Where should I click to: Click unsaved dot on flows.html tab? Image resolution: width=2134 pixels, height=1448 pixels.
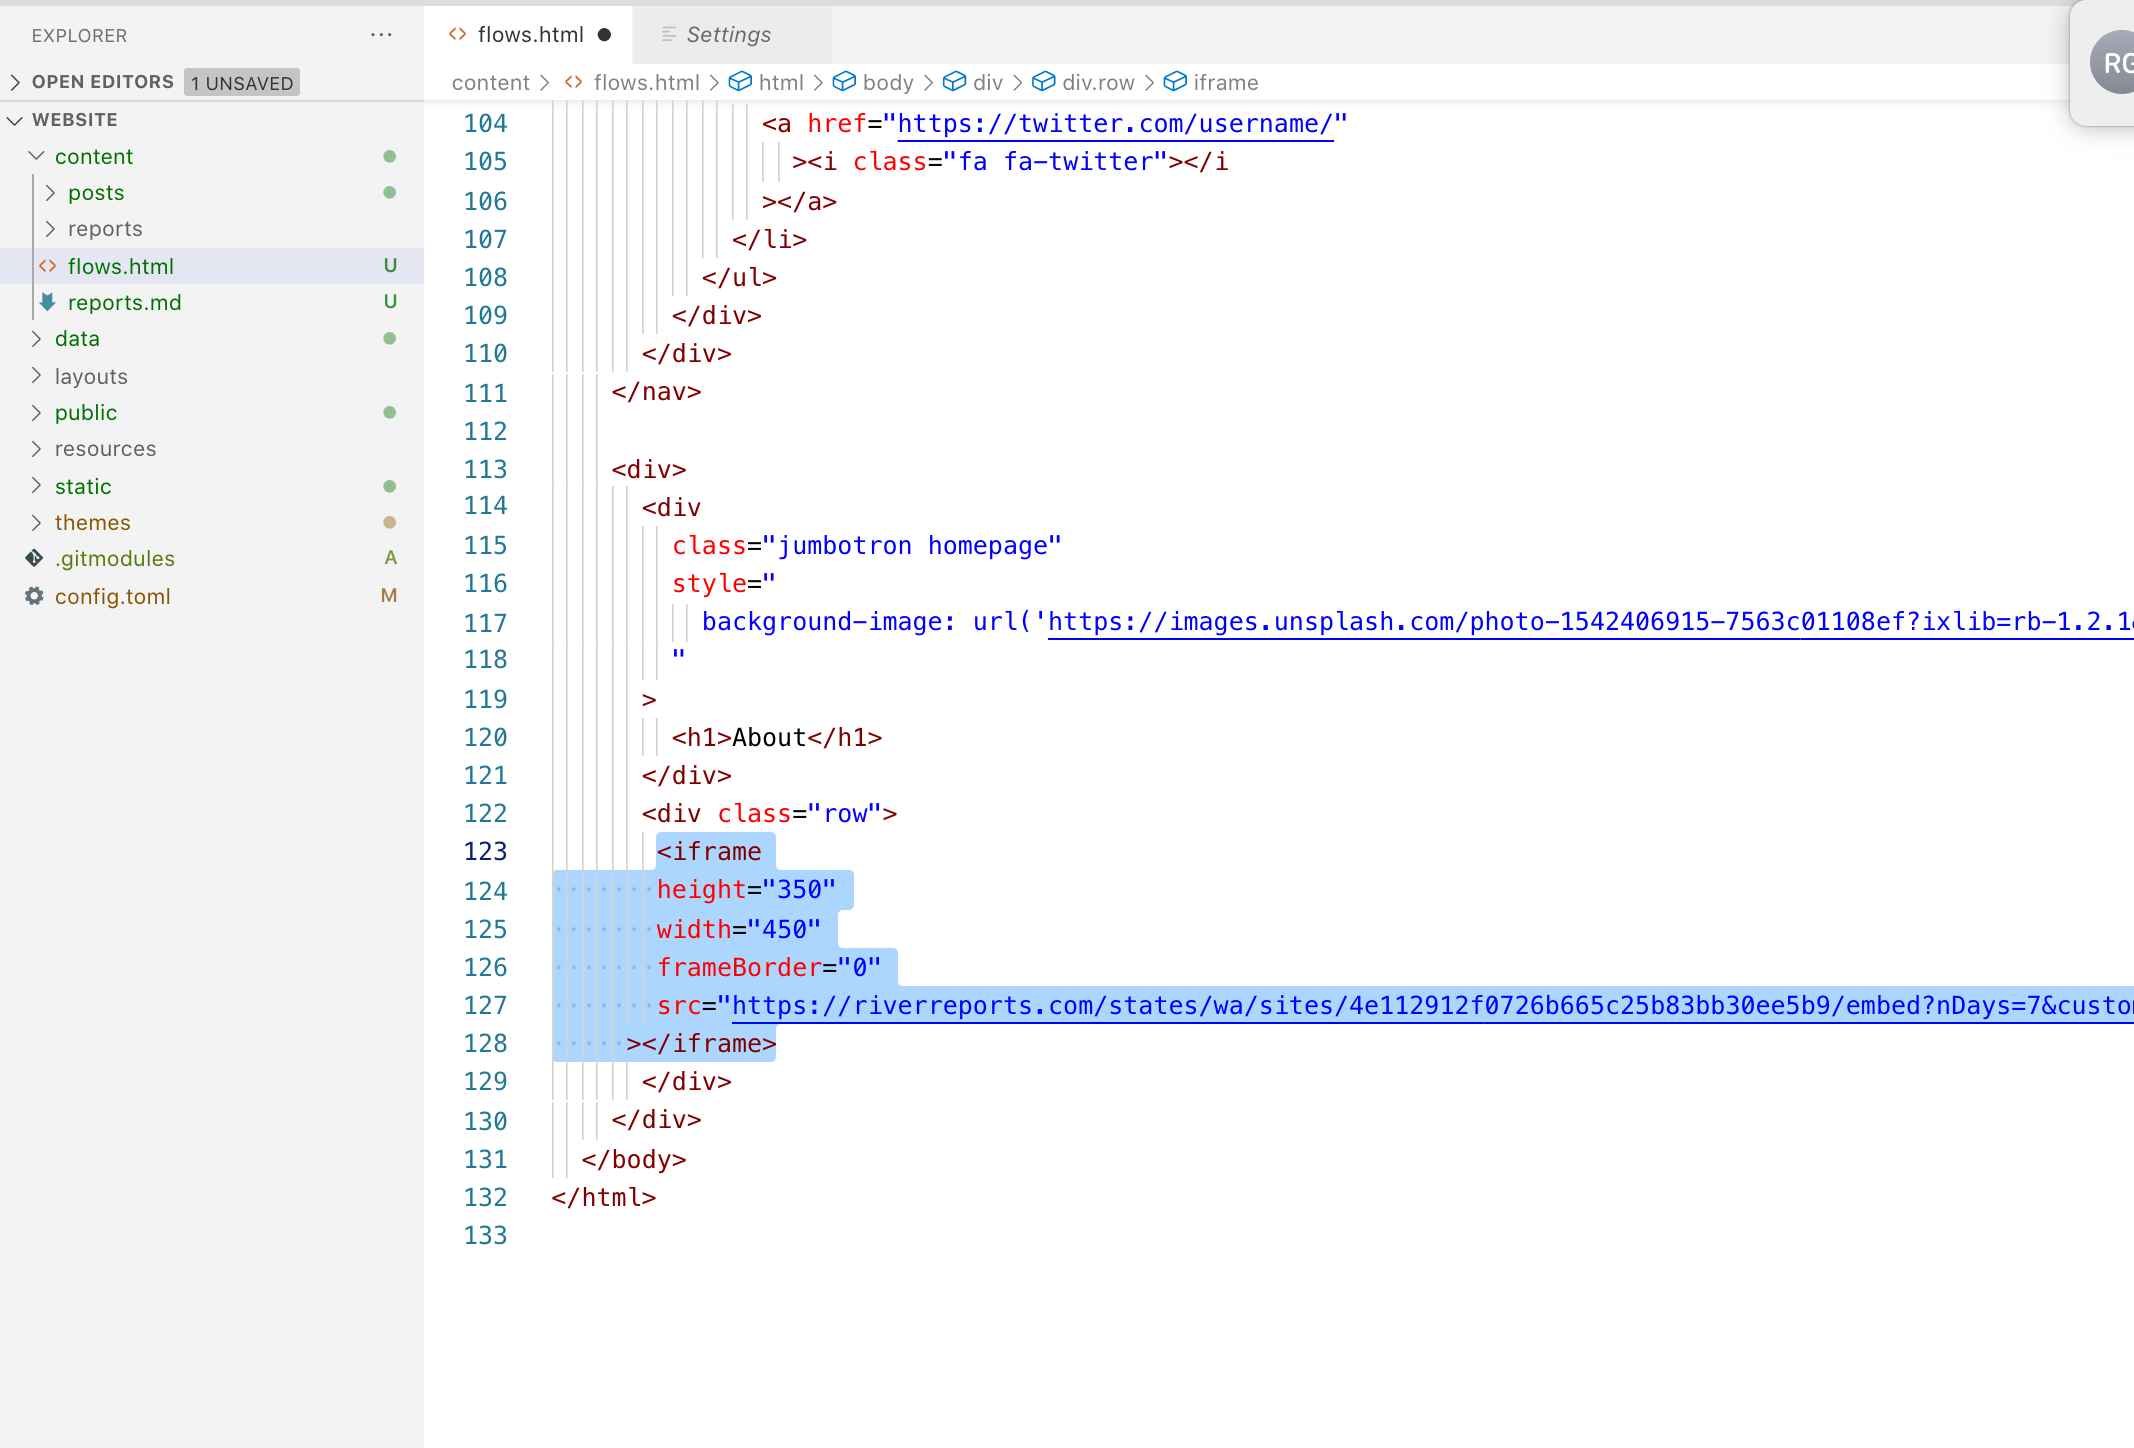(604, 35)
